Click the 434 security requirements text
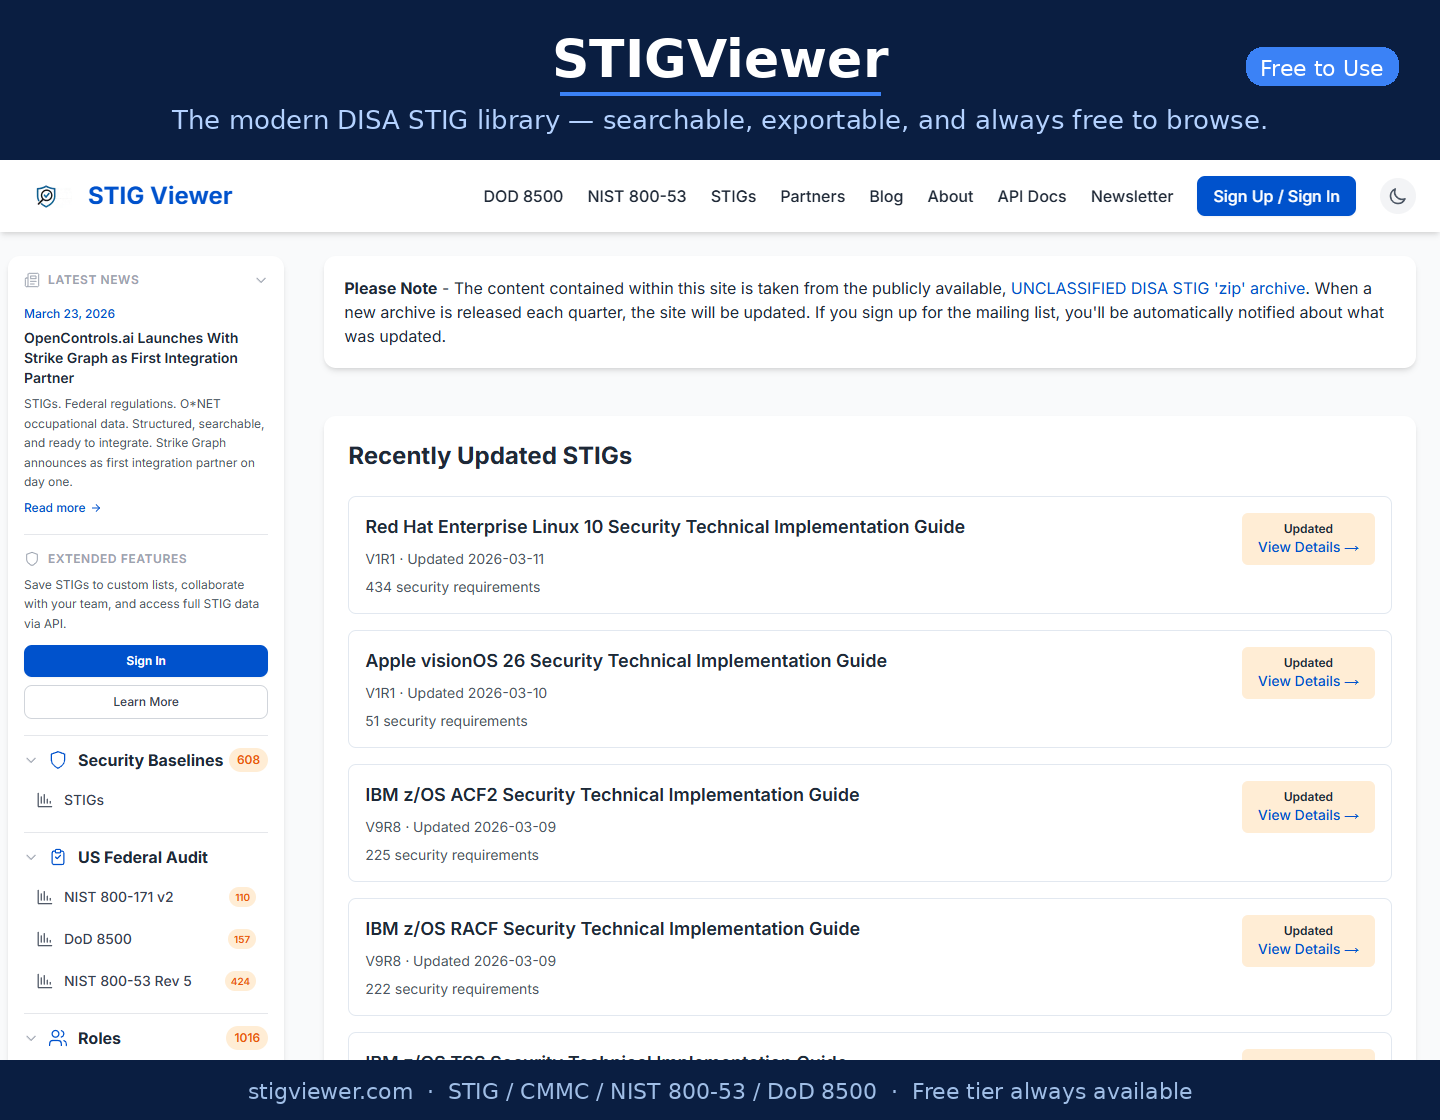 pyautogui.click(x=452, y=587)
